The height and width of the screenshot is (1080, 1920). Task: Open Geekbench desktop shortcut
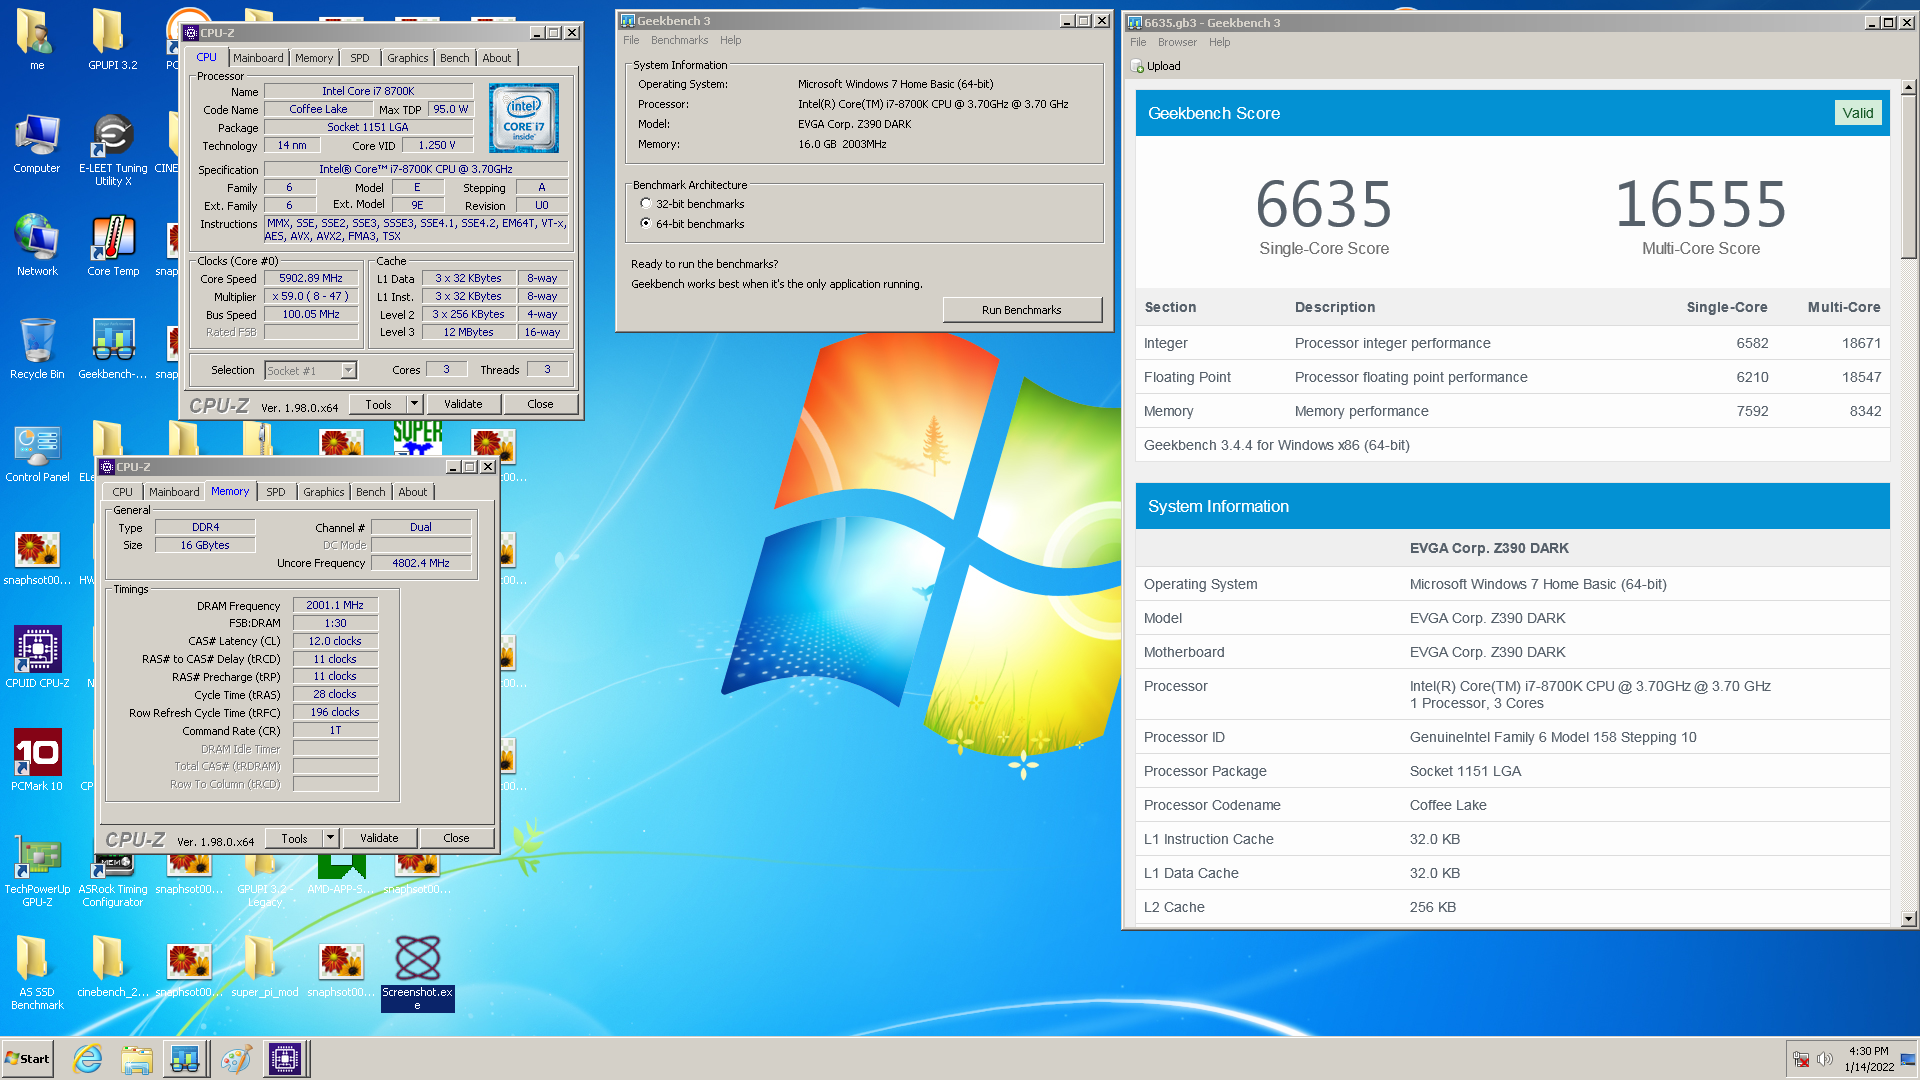click(x=113, y=349)
